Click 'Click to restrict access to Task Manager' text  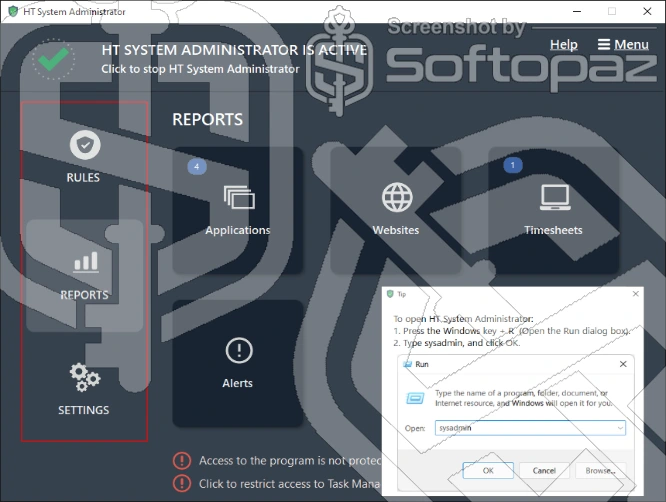289,484
